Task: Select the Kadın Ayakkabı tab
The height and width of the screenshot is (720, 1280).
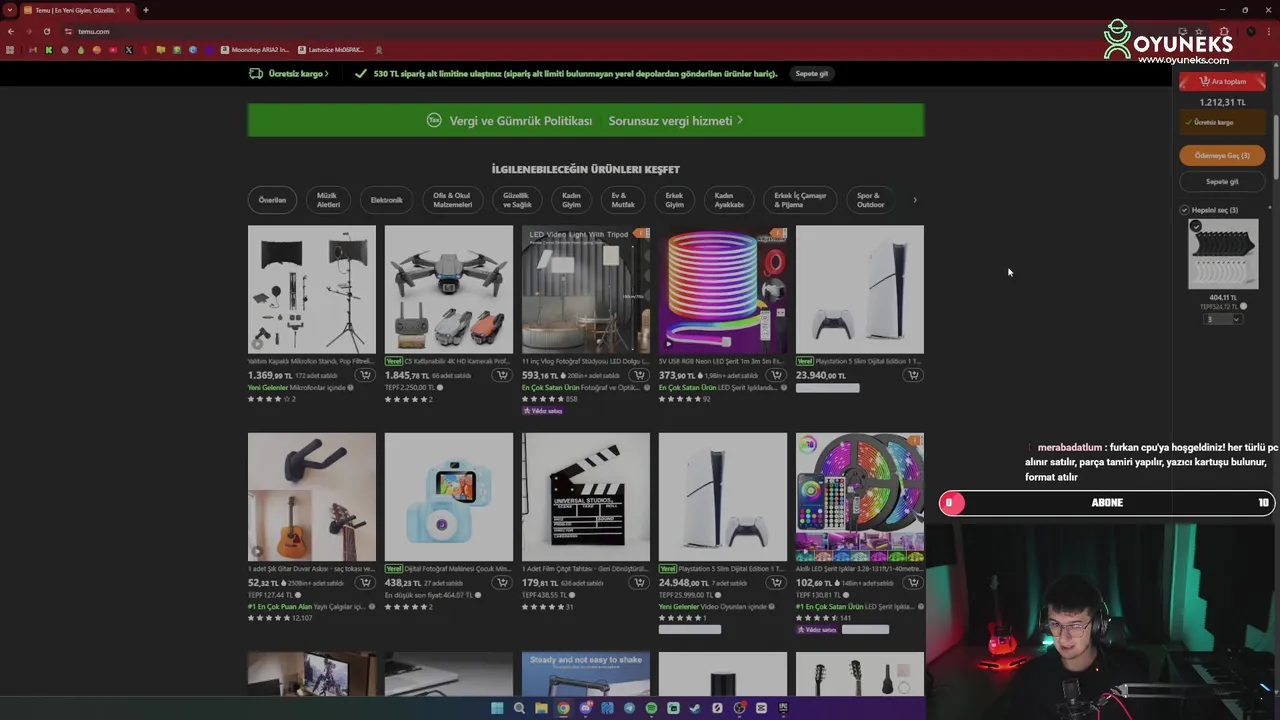Action: [x=729, y=200]
